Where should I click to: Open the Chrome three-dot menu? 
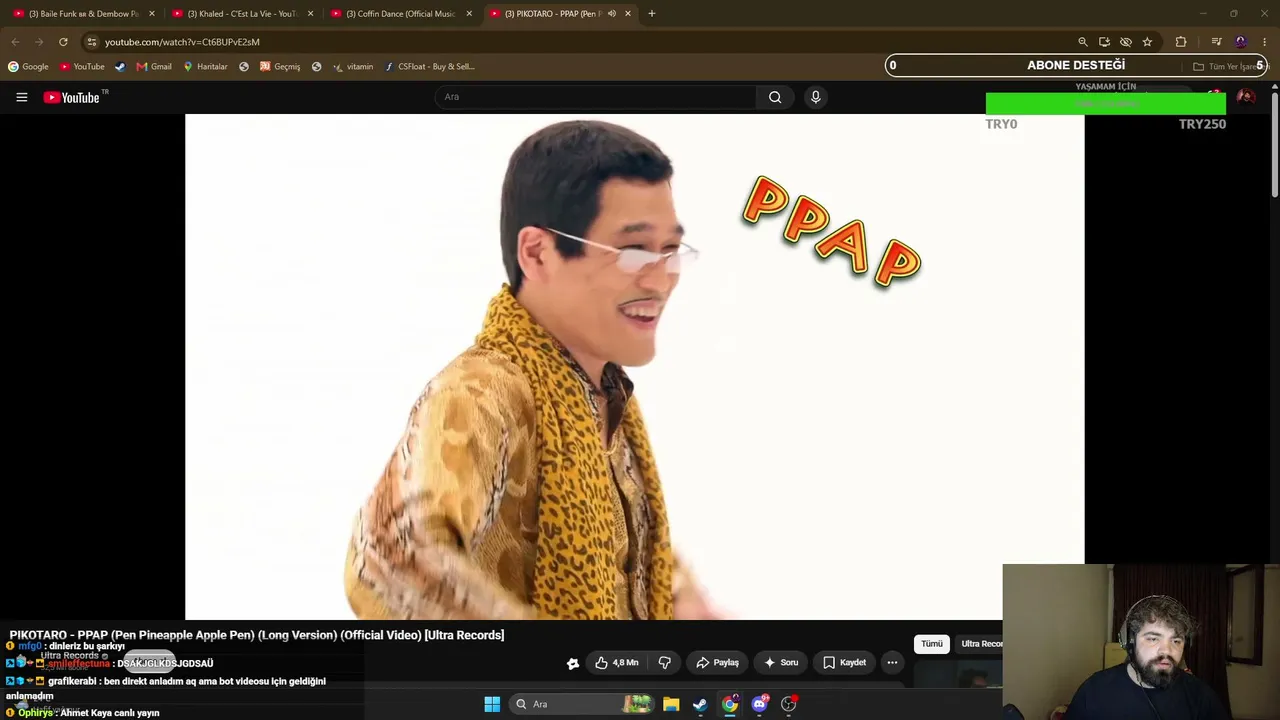(1265, 42)
